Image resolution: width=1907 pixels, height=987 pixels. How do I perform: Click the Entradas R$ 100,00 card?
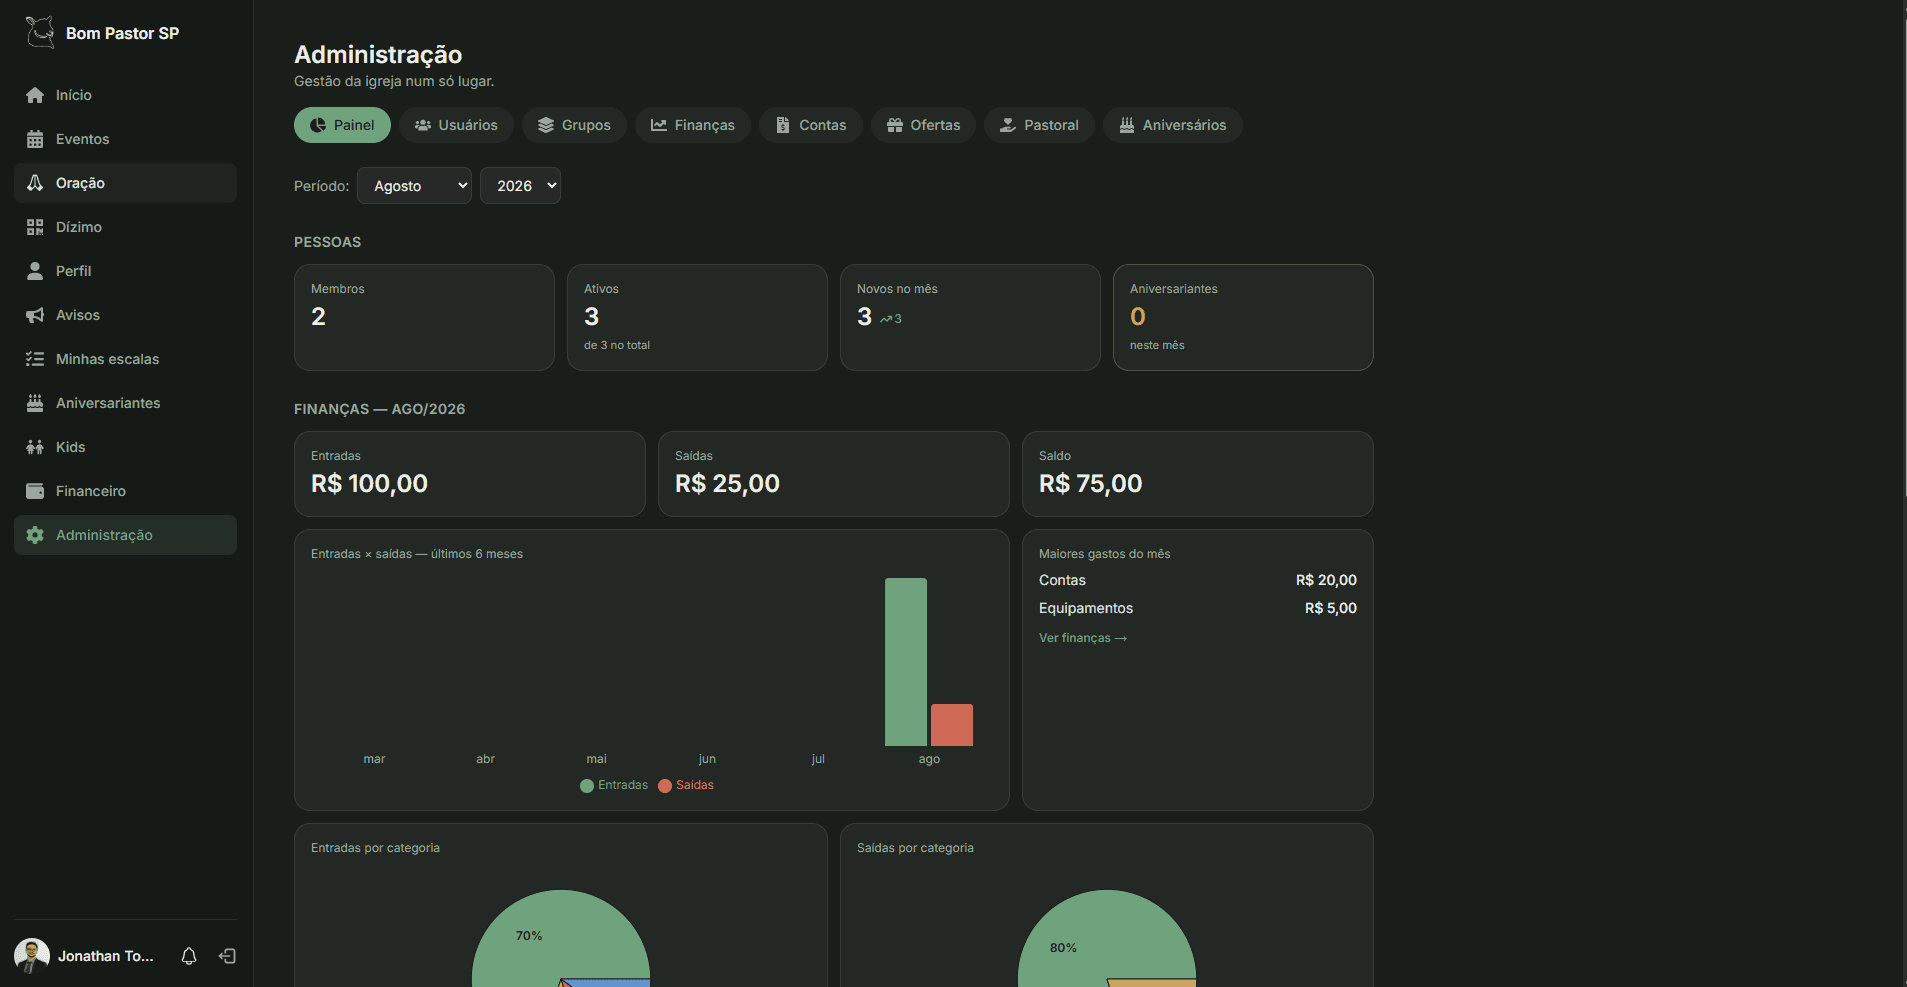tap(470, 474)
